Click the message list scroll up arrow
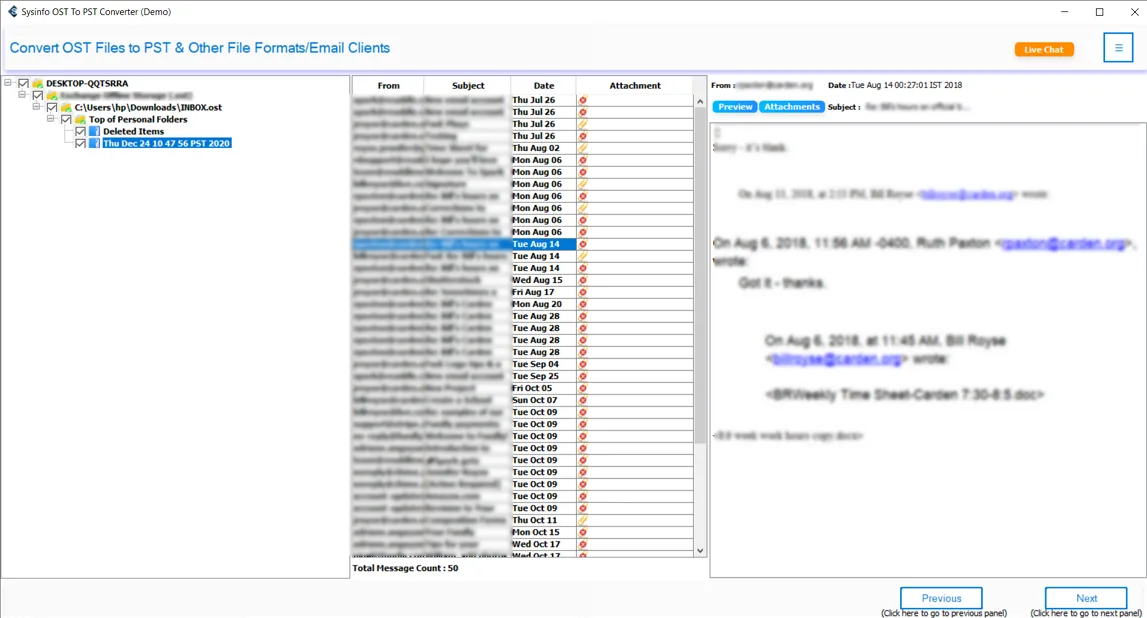The width and height of the screenshot is (1147, 618). [x=700, y=102]
